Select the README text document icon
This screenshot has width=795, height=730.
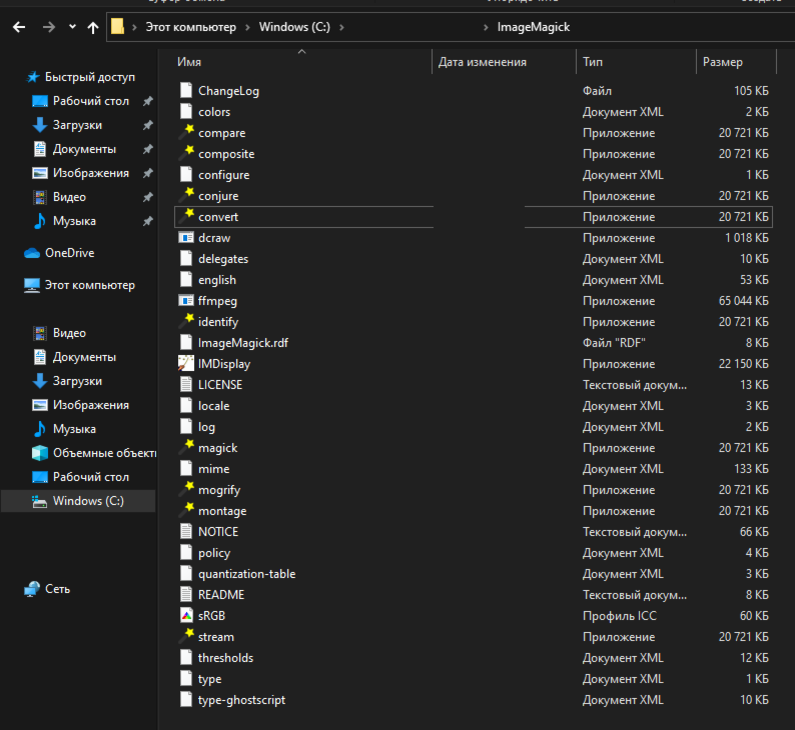(186, 594)
